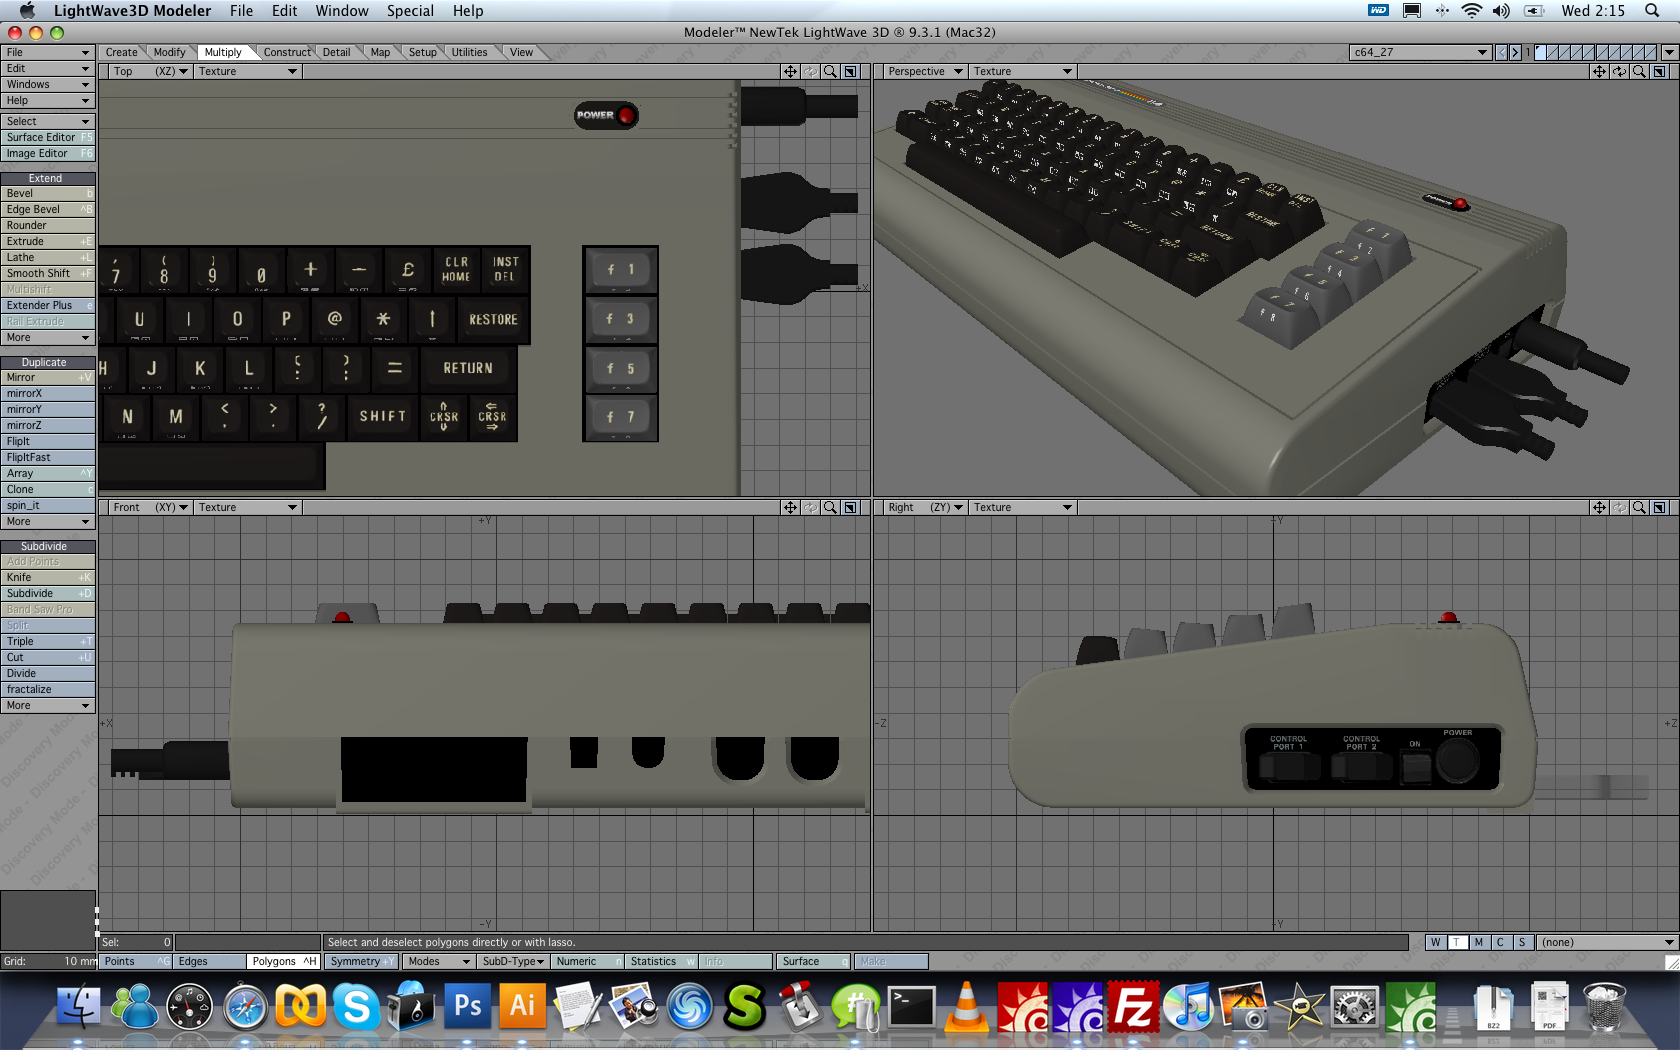Click the Knife tool button
The width and height of the screenshot is (1680, 1050).
48,578
